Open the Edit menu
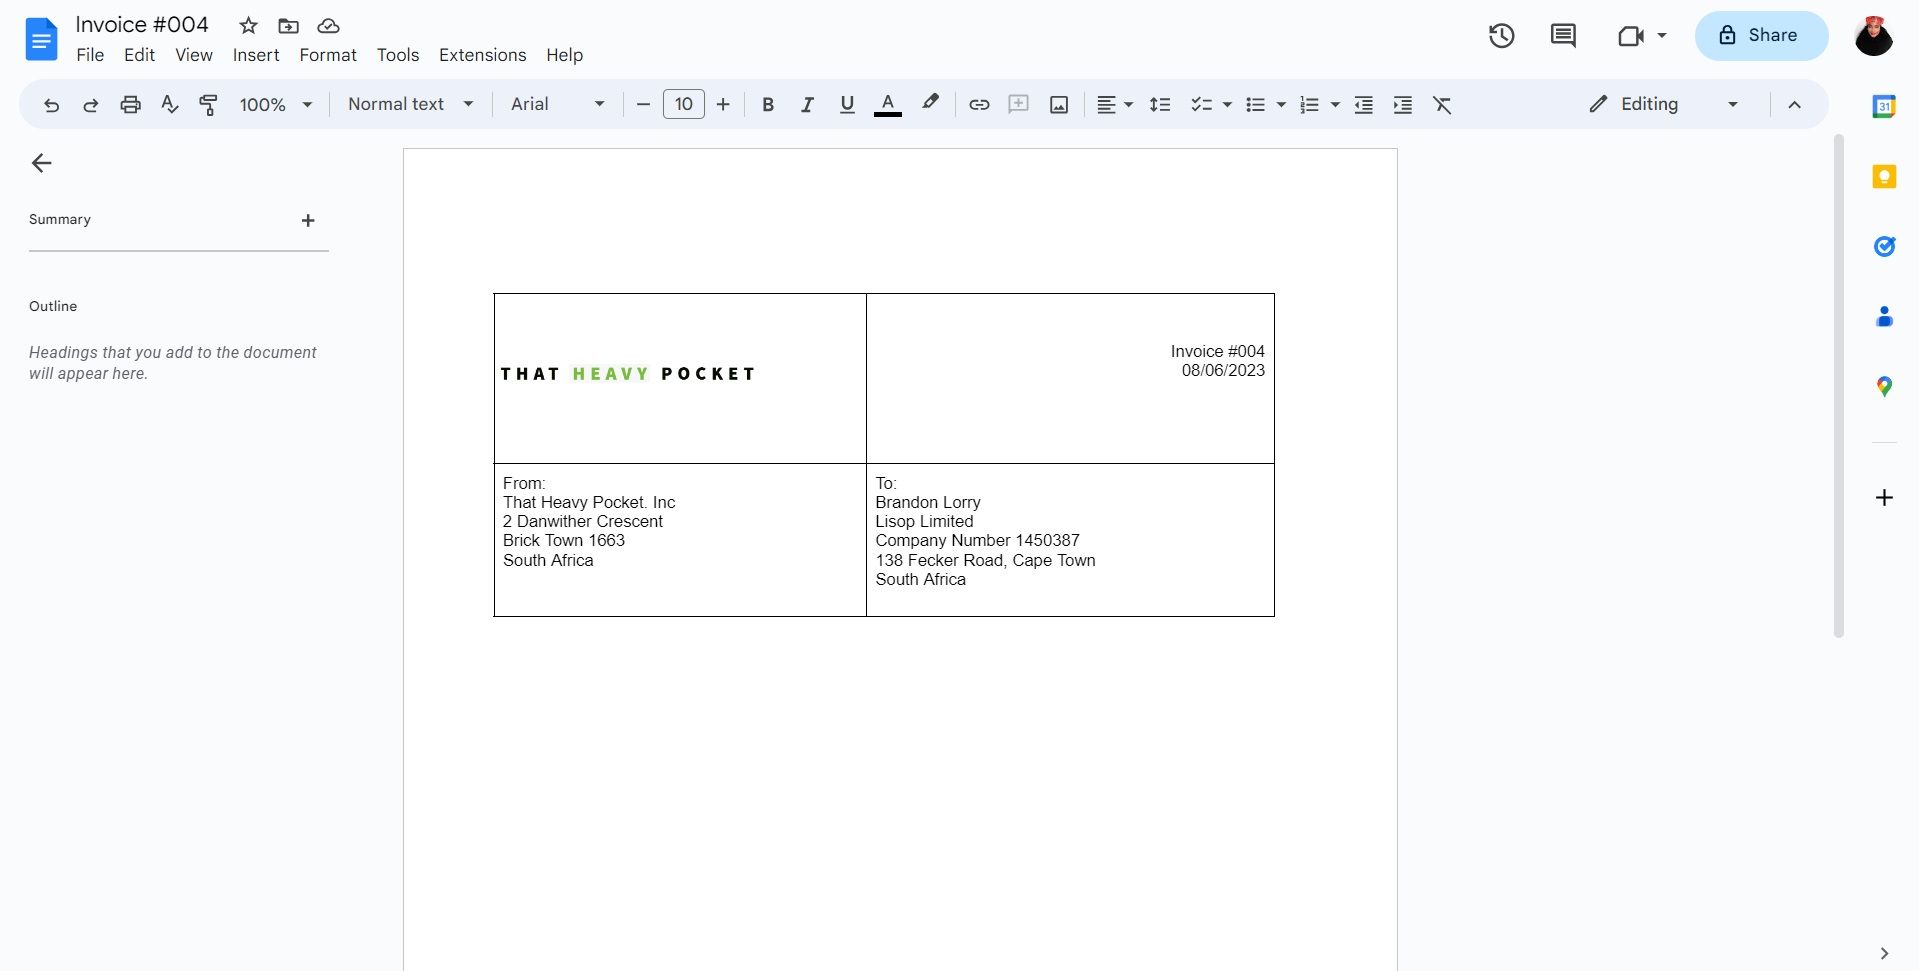The height and width of the screenshot is (971, 1919). (x=139, y=55)
